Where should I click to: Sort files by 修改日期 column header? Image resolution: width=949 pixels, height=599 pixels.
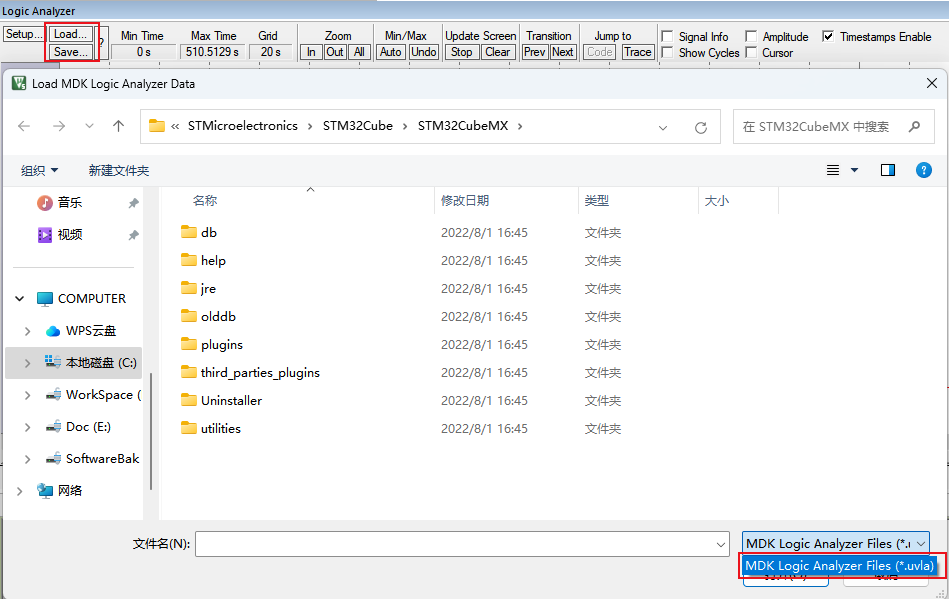465,200
